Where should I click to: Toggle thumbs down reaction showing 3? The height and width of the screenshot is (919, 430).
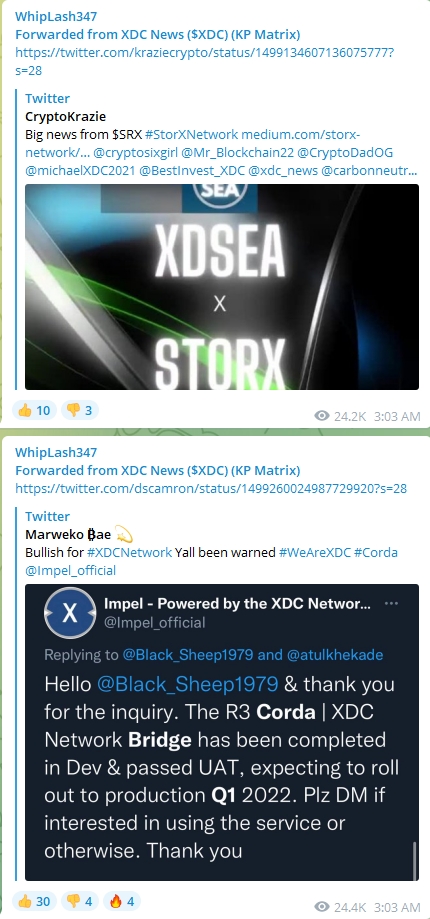80,410
